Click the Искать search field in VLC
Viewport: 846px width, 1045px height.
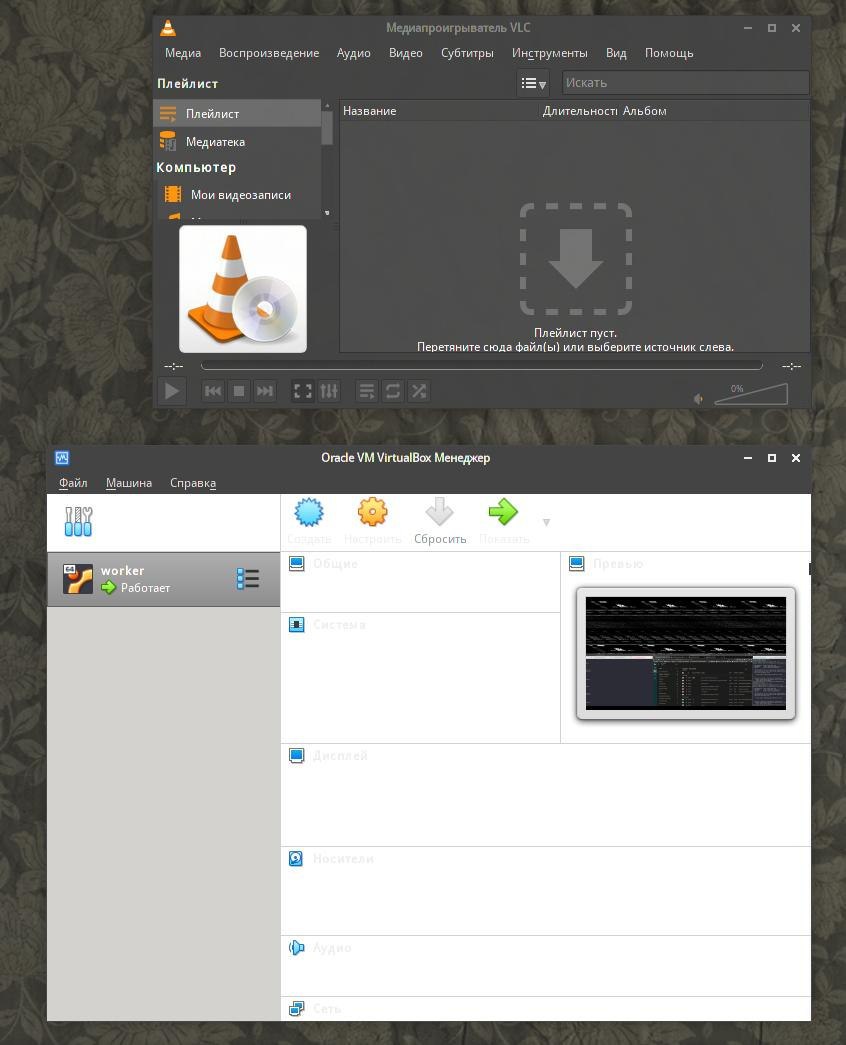(x=685, y=83)
